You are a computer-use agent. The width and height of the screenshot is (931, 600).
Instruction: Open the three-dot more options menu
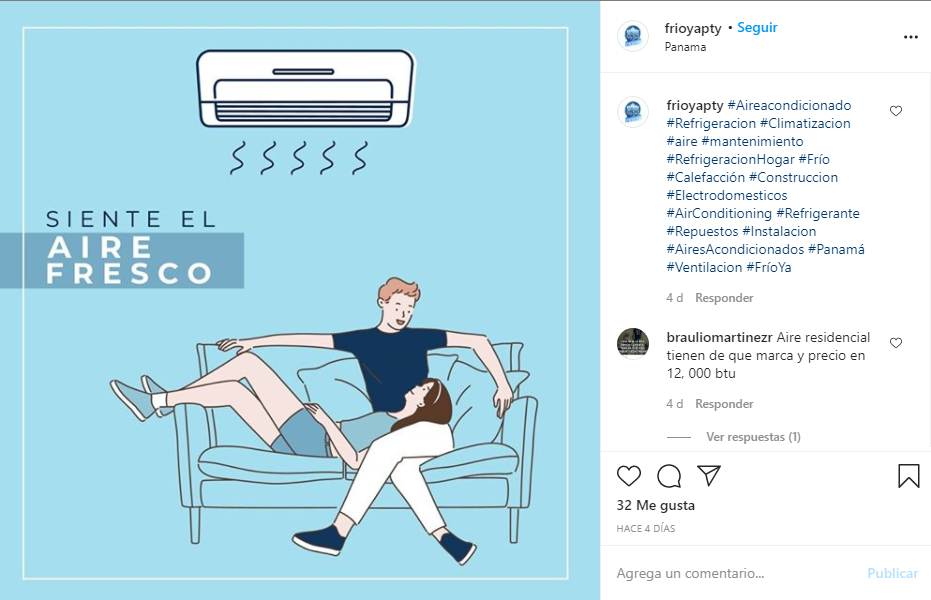[911, 37]
